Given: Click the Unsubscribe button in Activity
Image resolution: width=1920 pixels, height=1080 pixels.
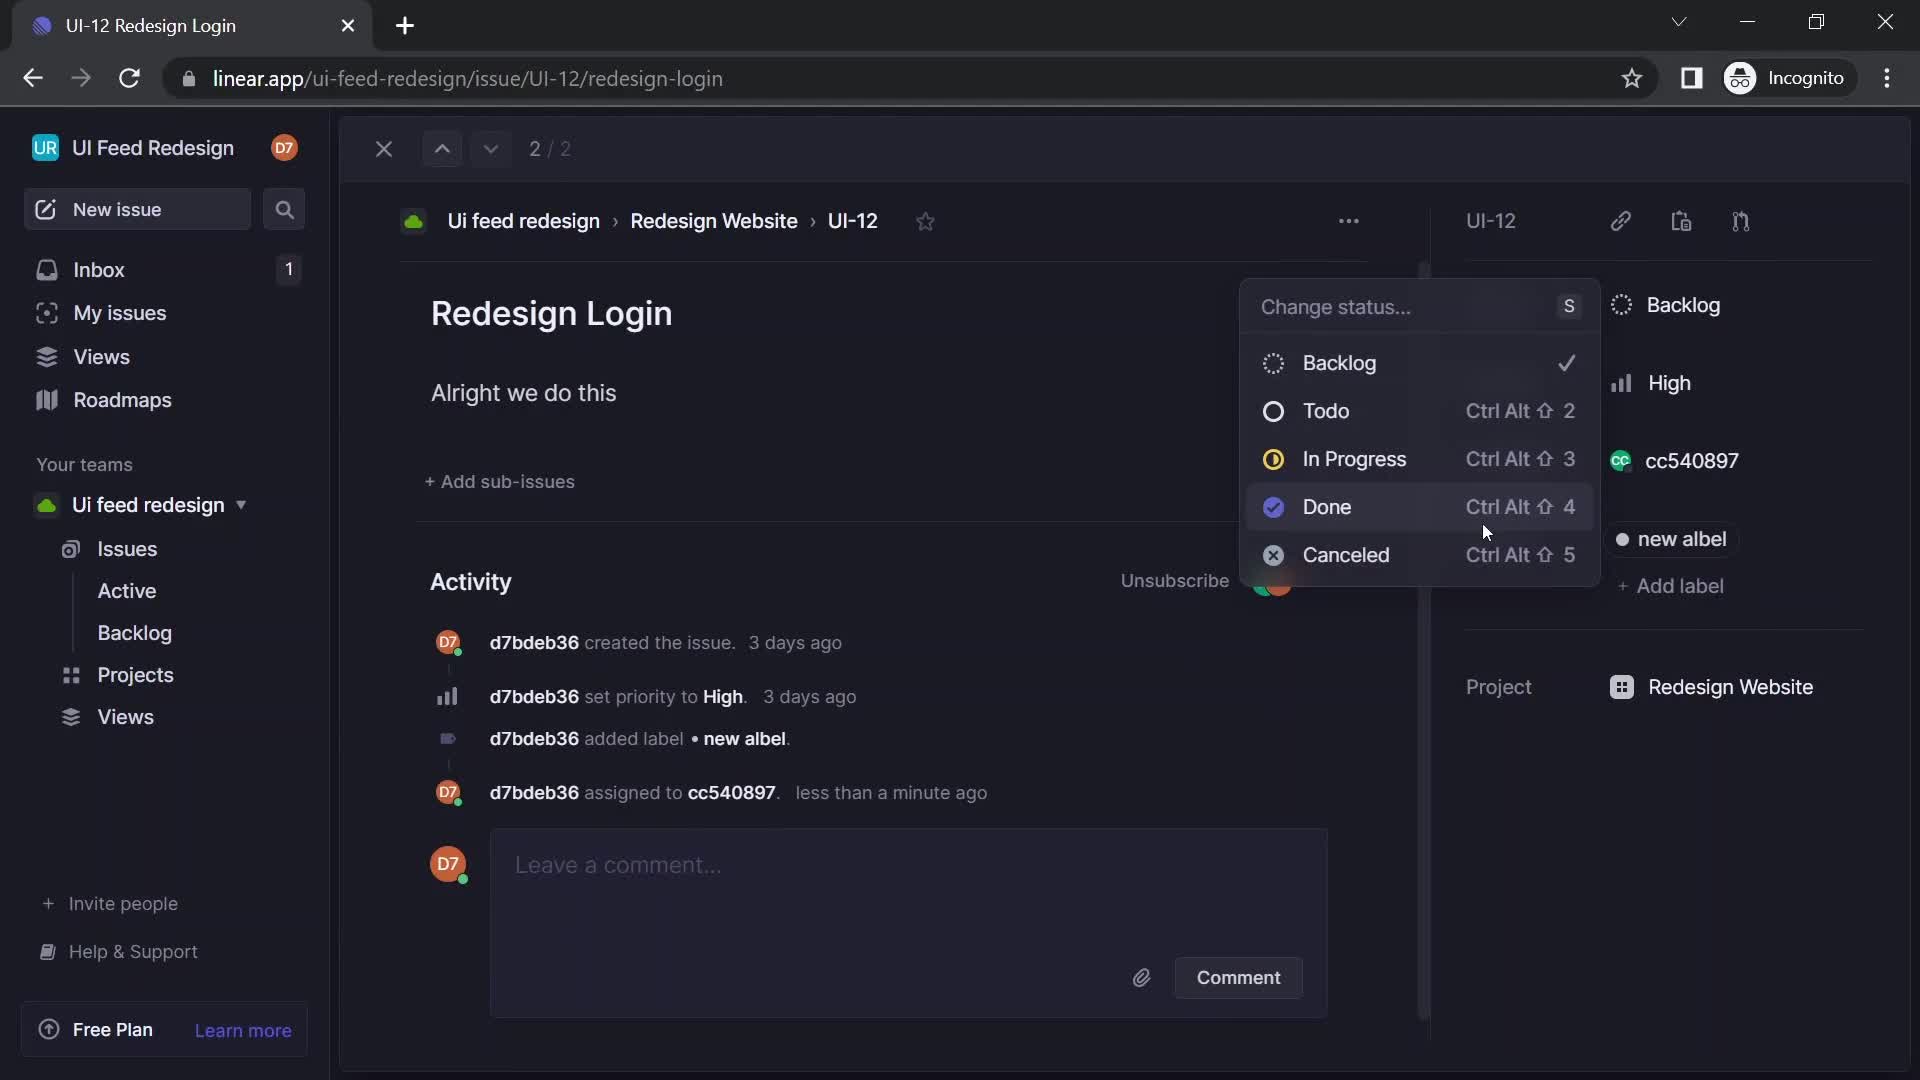Looking at the screenshot, I should click(1174, 580).
